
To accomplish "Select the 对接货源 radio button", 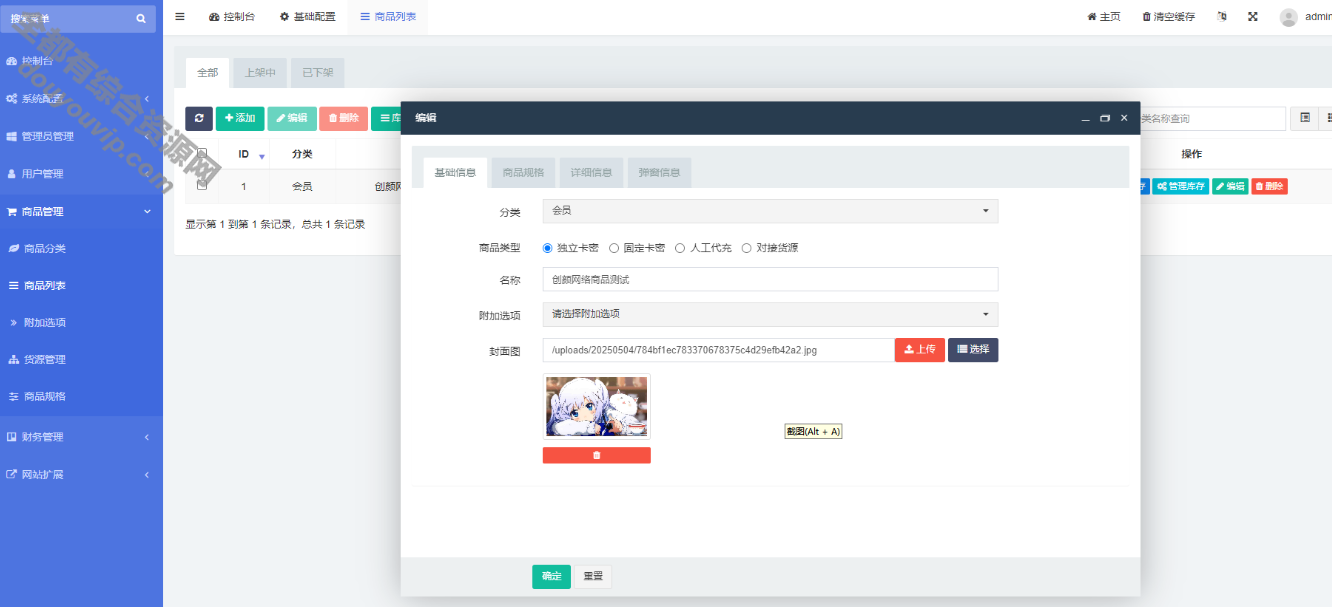I will pyautogui.click(x=746, y=248).
